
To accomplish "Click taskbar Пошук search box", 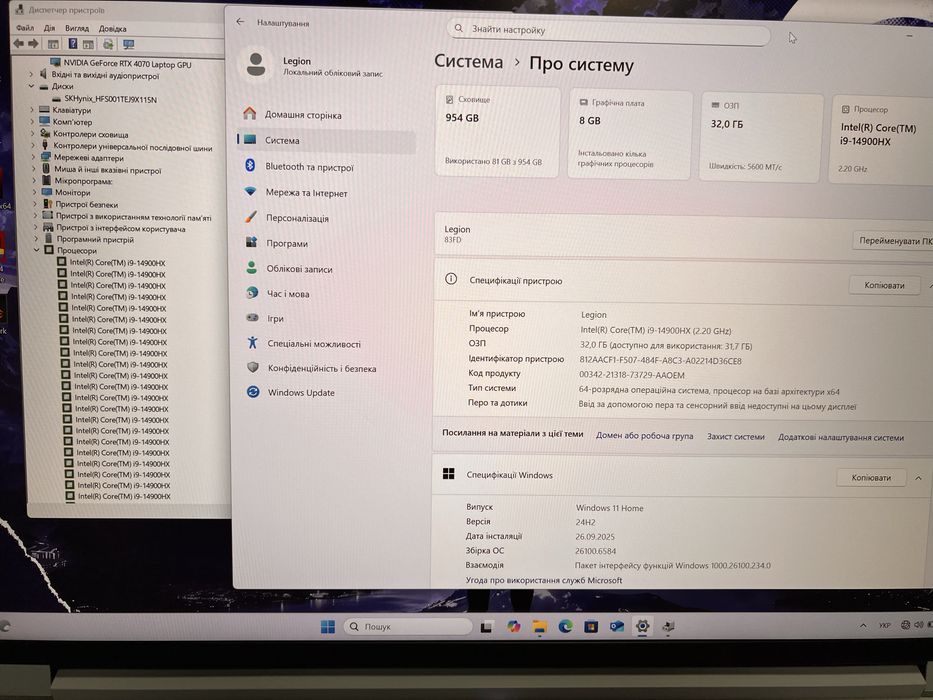I will [x=409, y=627].
